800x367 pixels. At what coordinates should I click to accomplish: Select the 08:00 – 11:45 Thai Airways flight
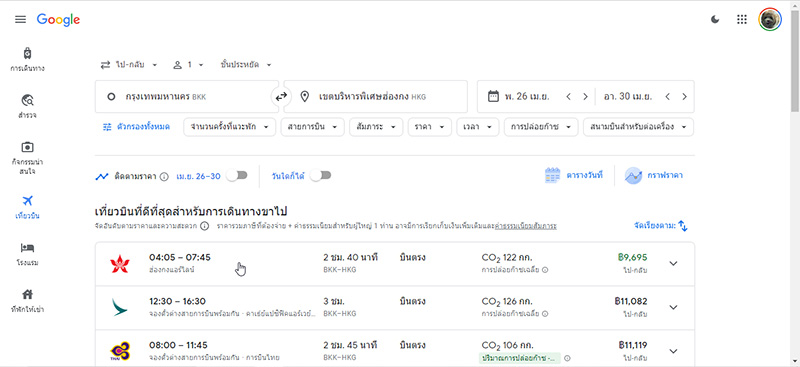(394, 348)
